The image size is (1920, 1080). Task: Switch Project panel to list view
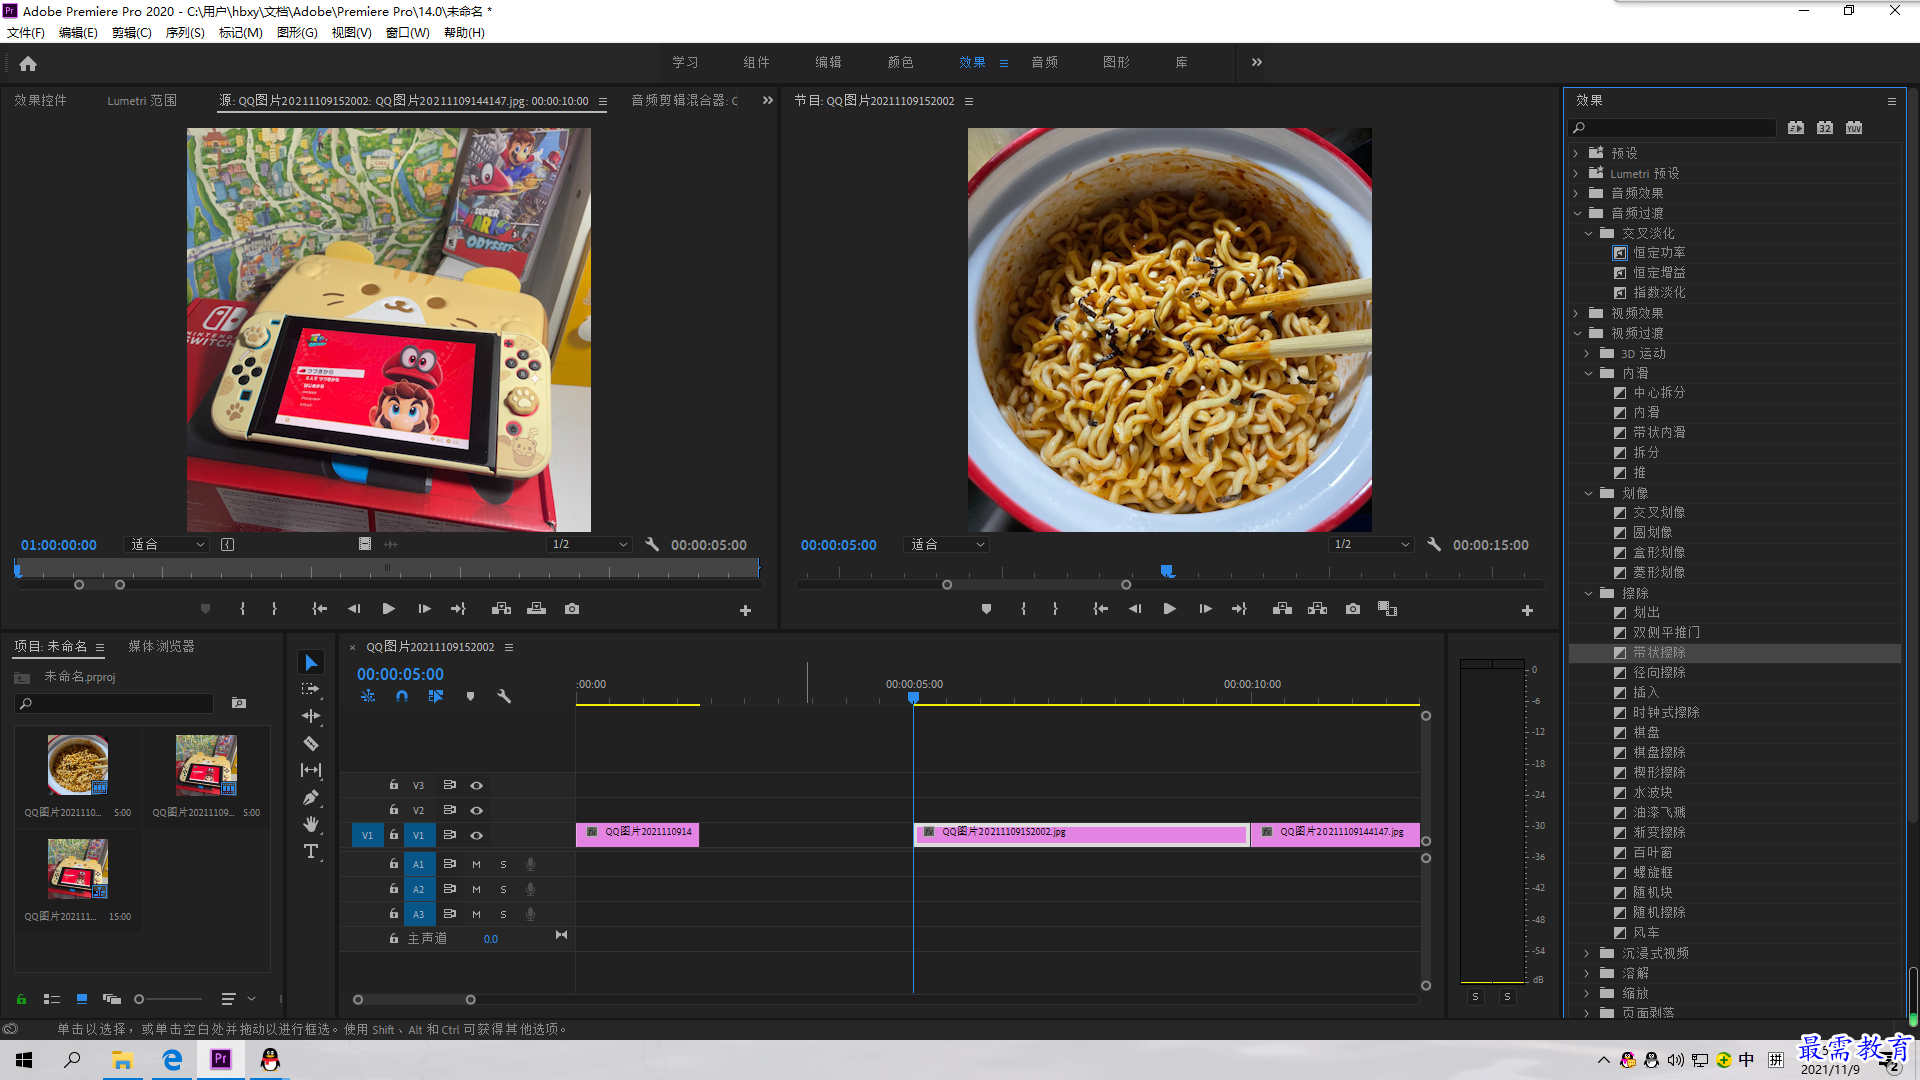point(52,999)
